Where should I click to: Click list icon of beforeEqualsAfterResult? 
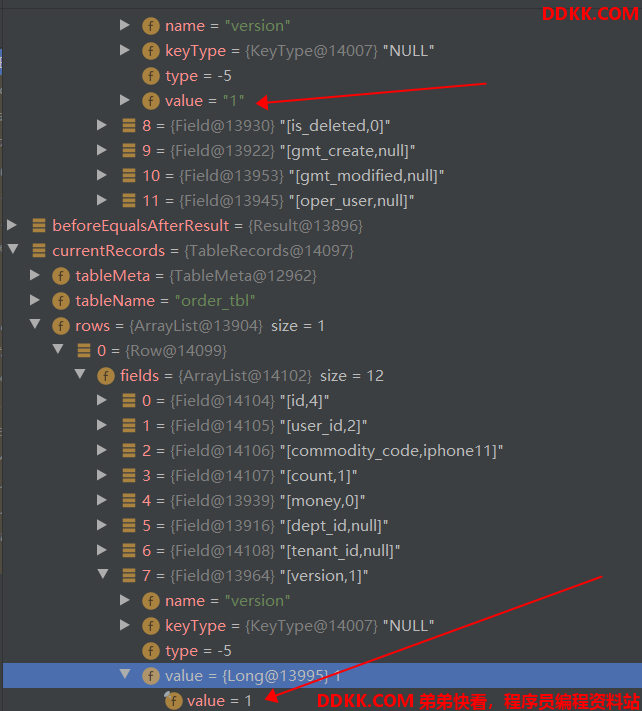[x=39, y=225]
